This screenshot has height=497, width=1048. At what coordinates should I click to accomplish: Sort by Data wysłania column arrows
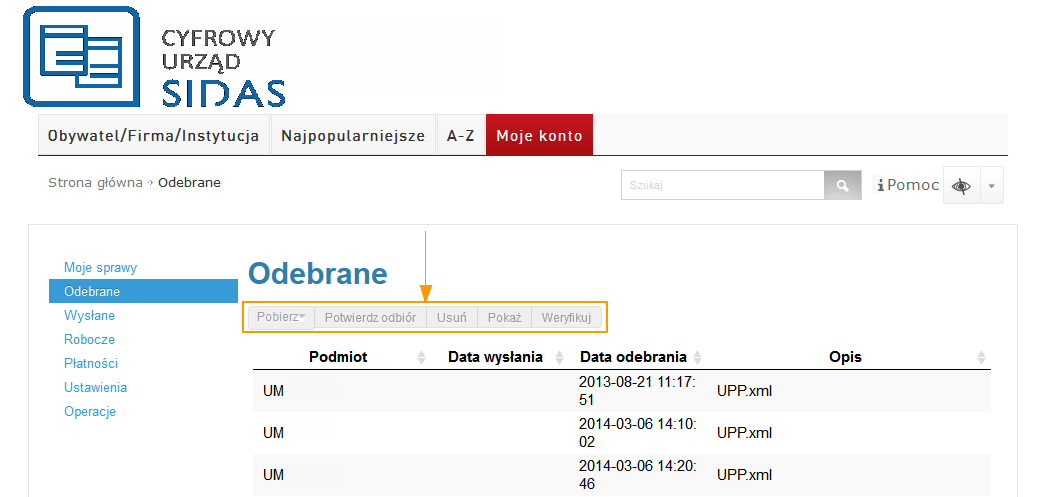tap(559, 357)
